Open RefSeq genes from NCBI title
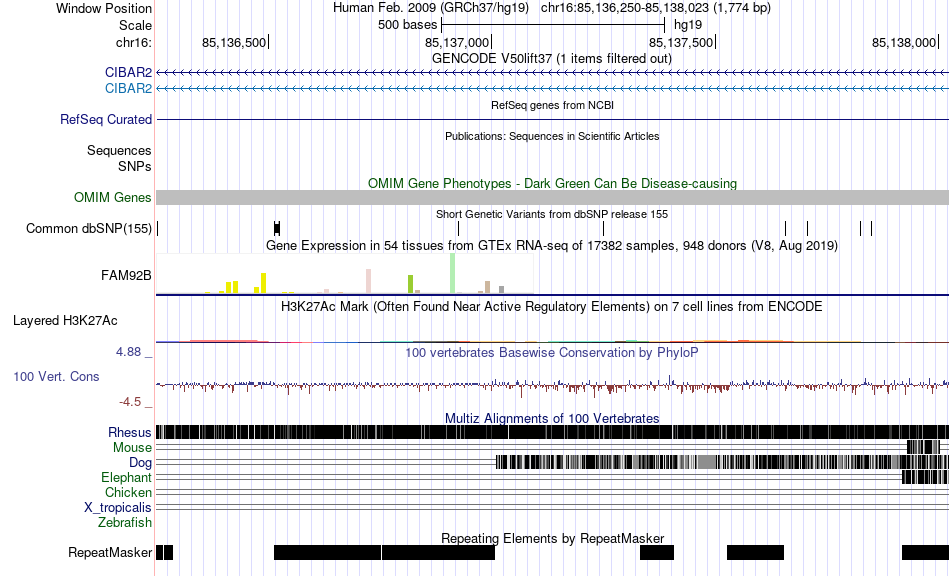Viewport: 950px width, 576px height. click(552, 105)
